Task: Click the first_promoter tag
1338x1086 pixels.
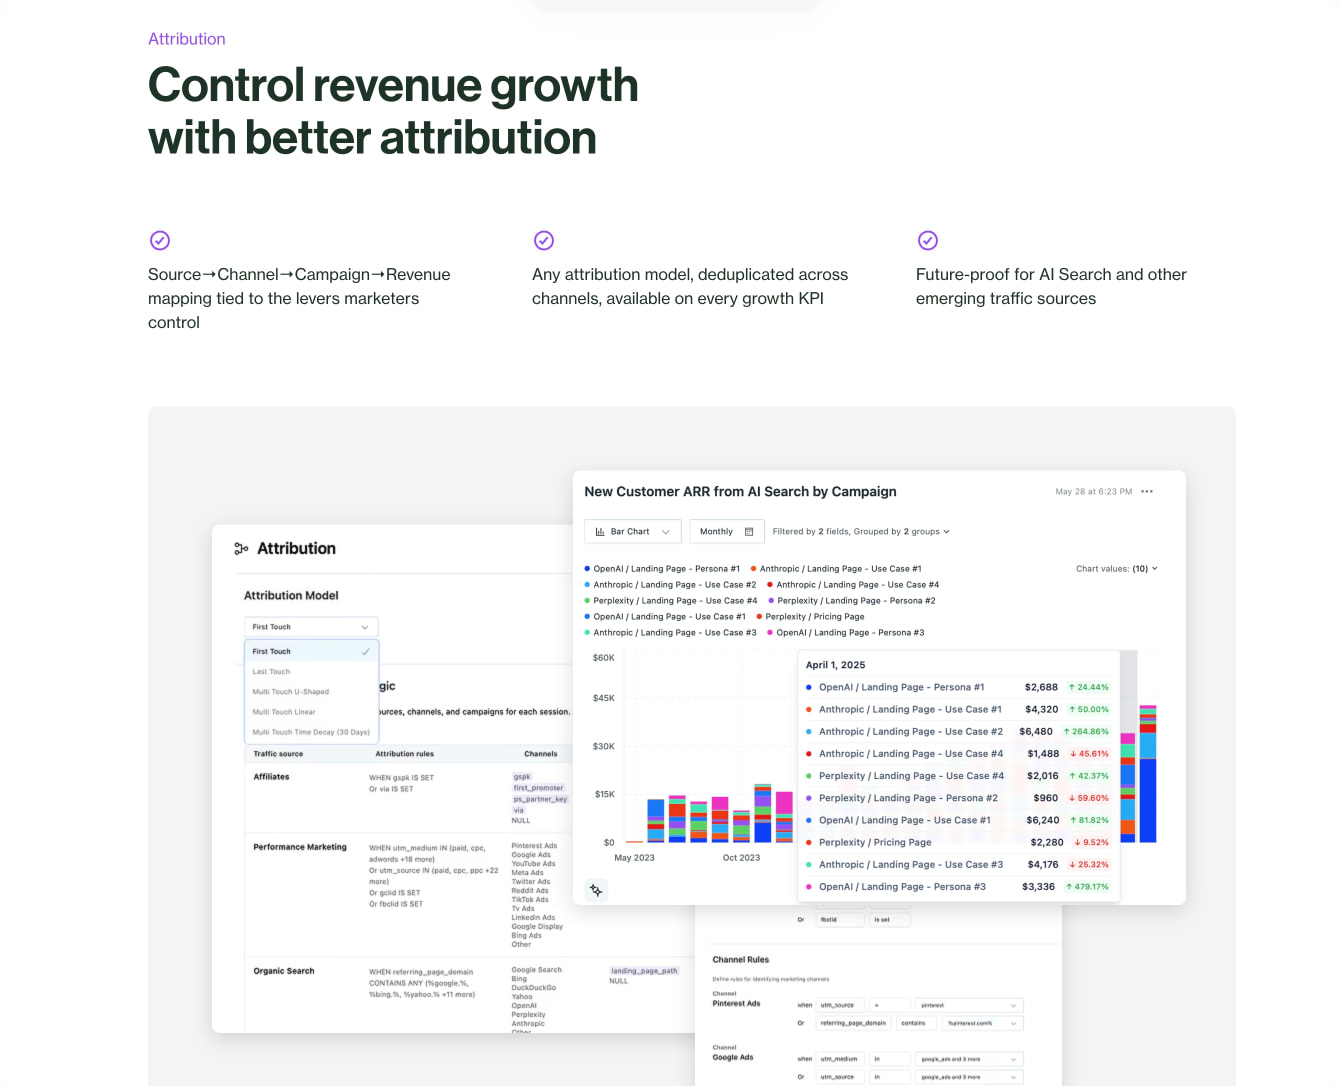Action: pos(538,788)
